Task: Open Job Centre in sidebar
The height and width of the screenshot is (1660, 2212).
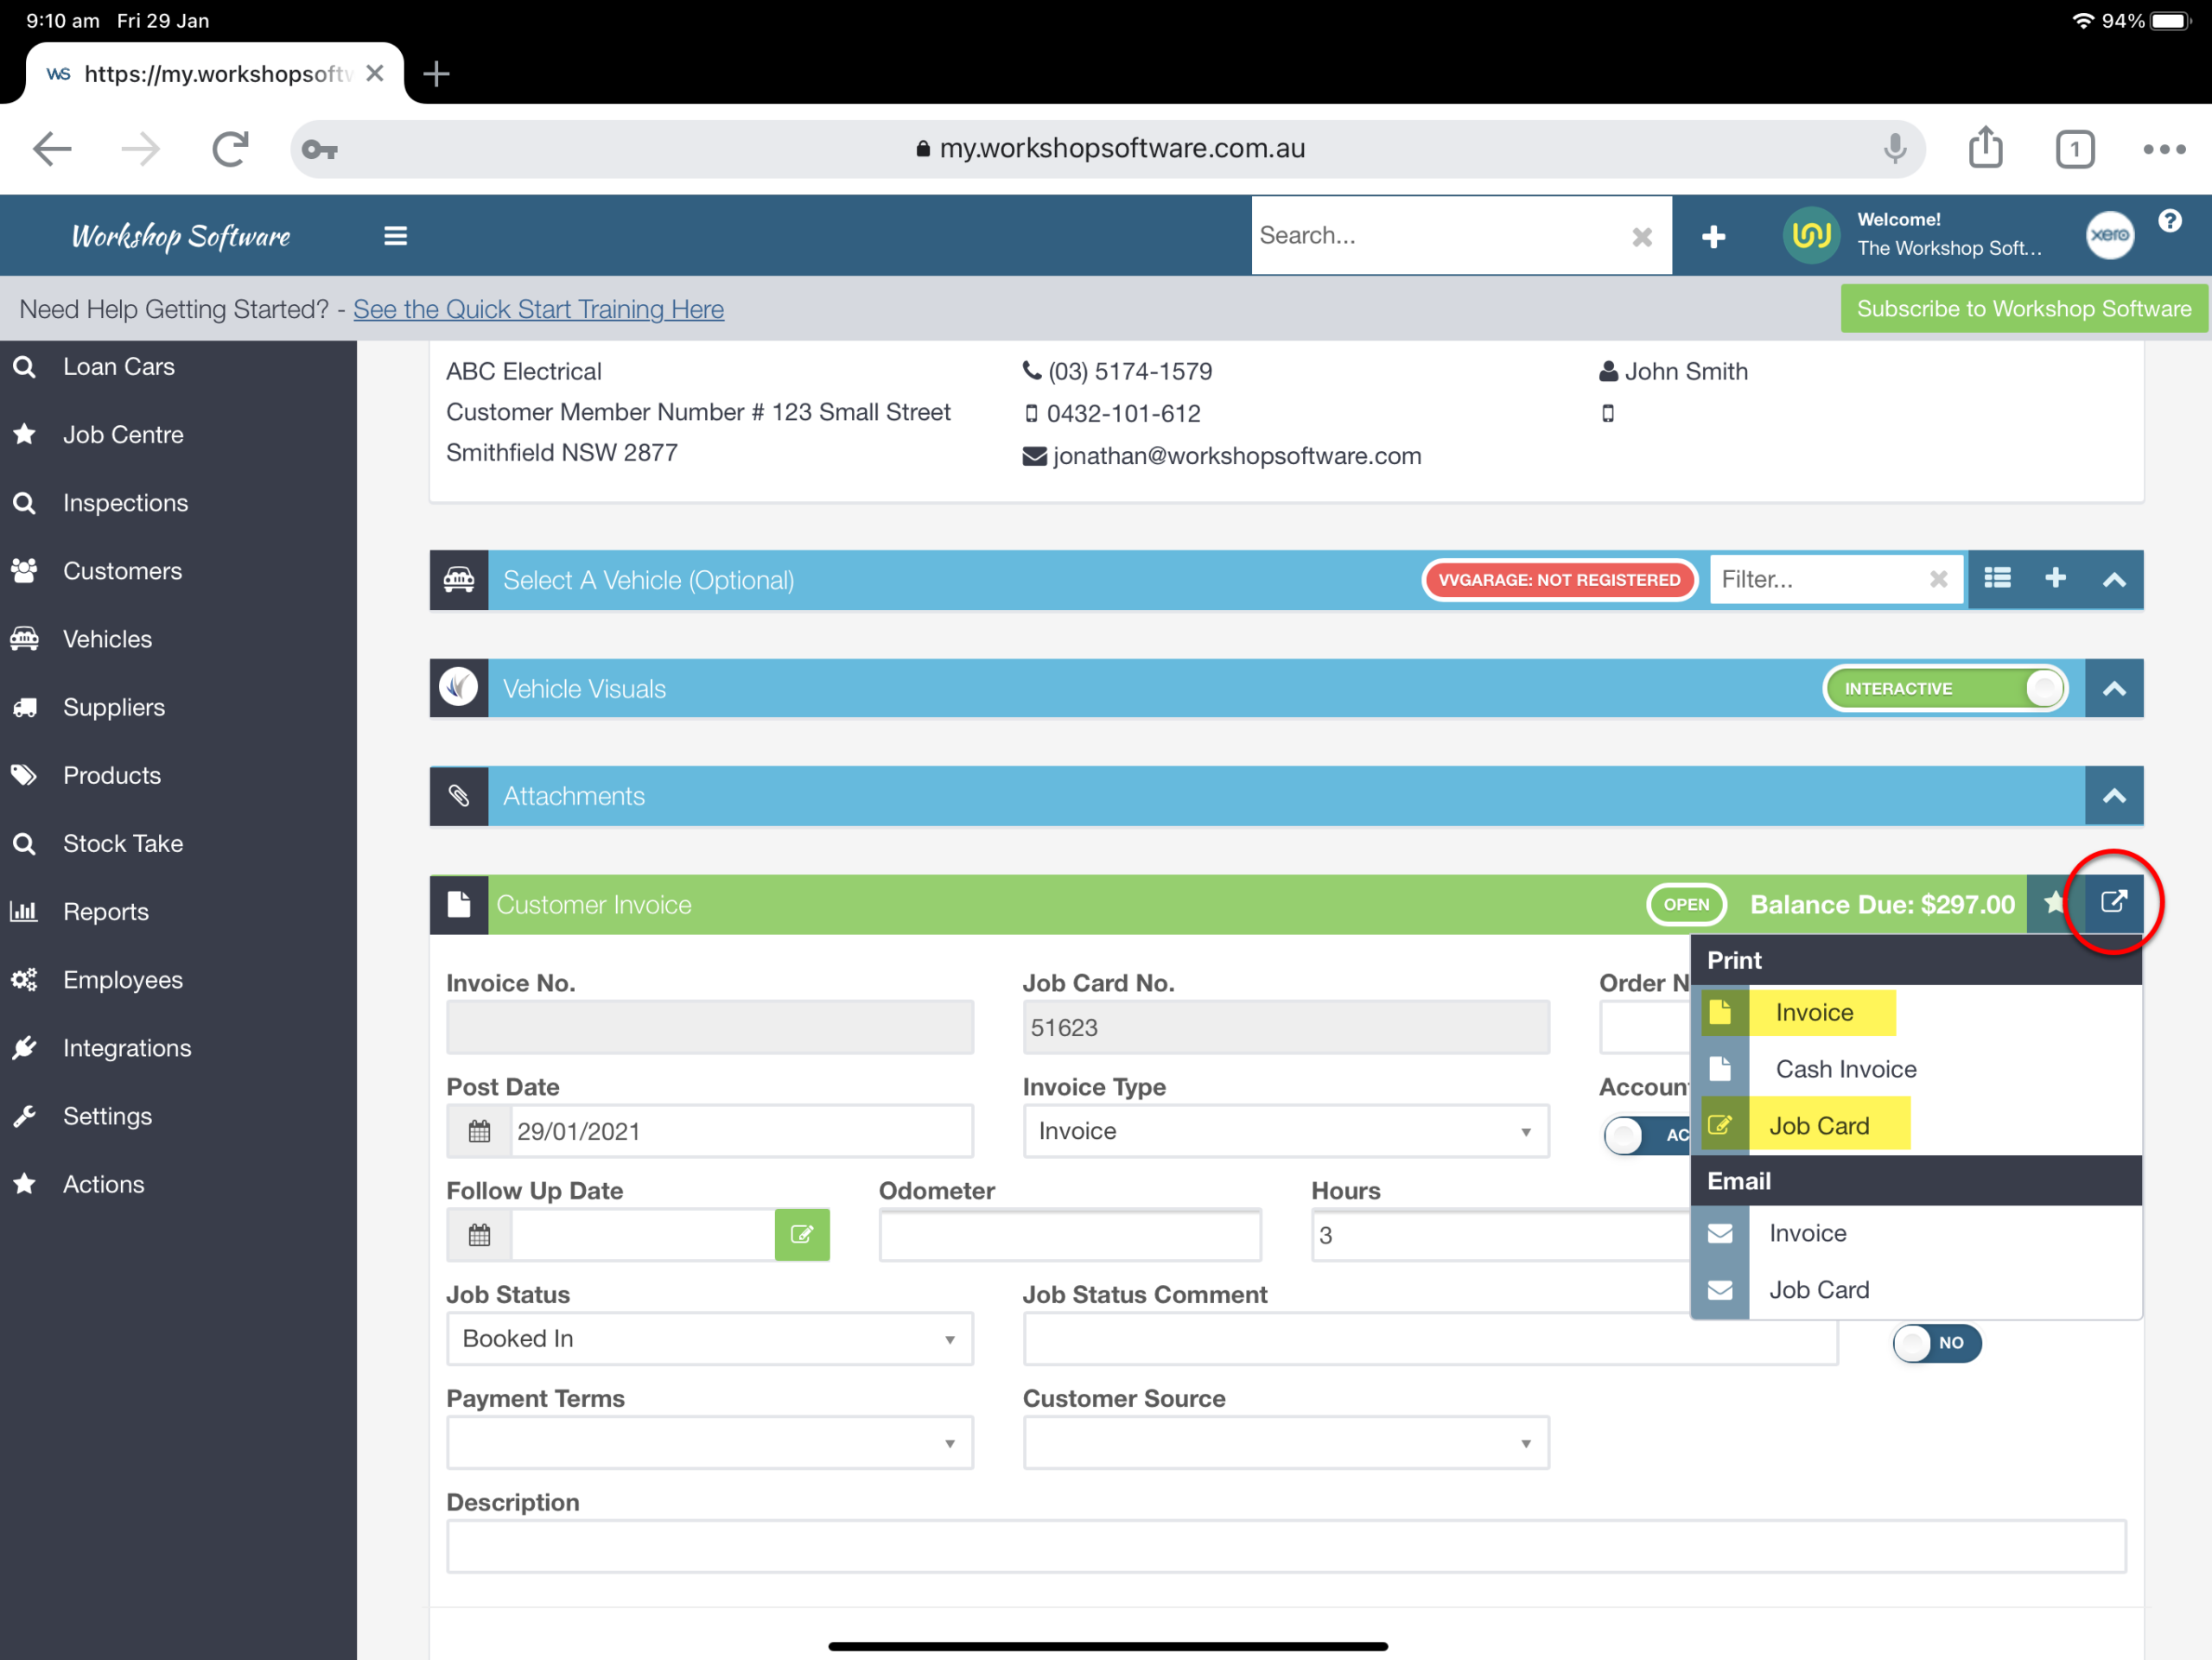Action: (123, 434)
